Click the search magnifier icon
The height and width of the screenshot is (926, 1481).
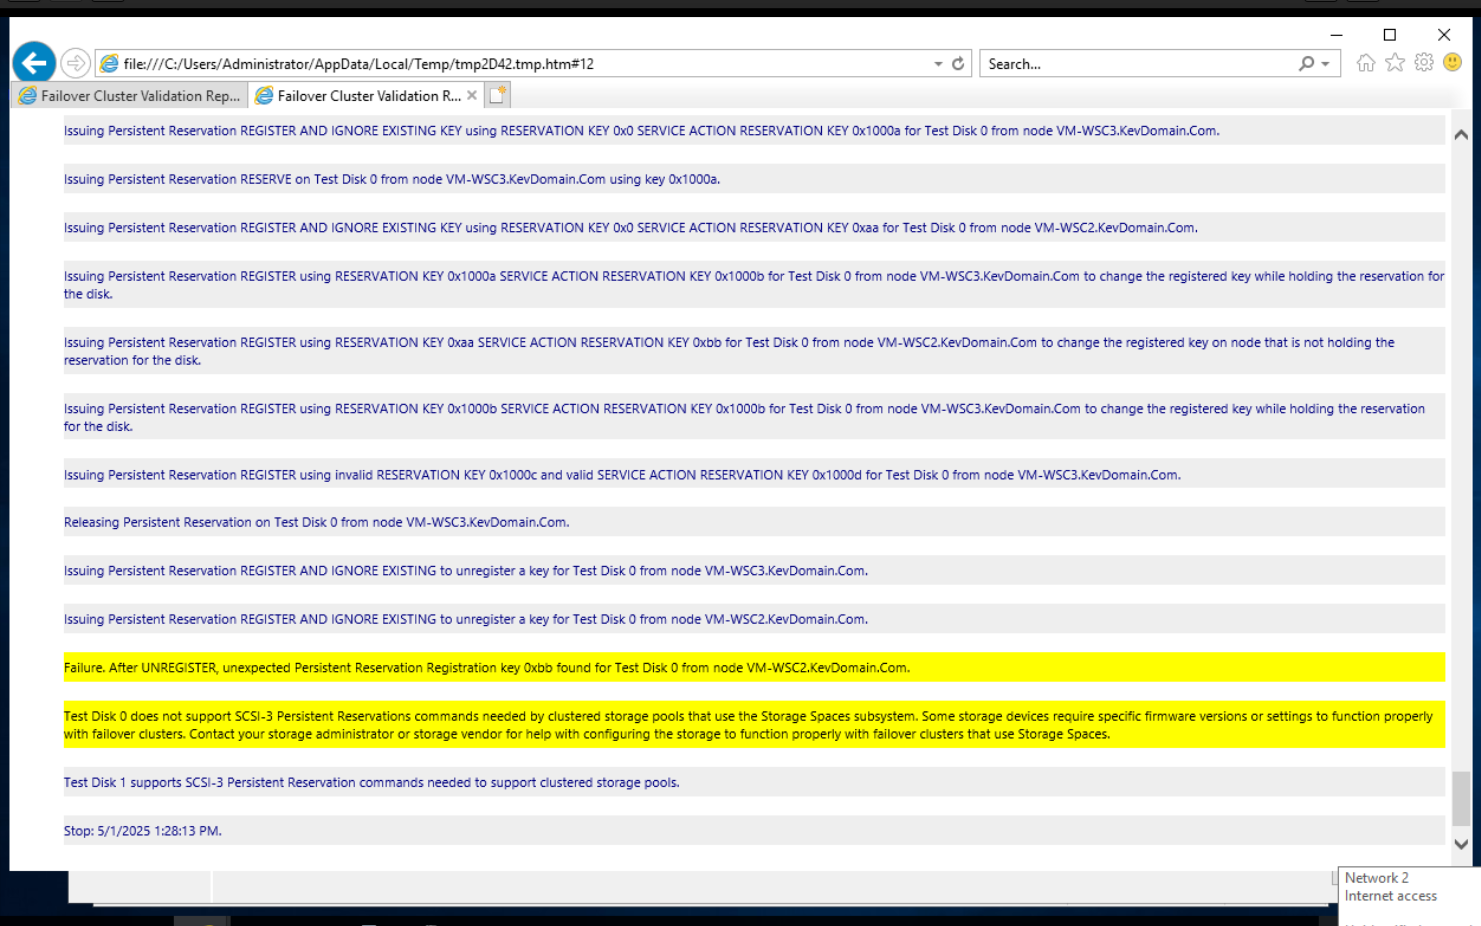click(1306, 63)
